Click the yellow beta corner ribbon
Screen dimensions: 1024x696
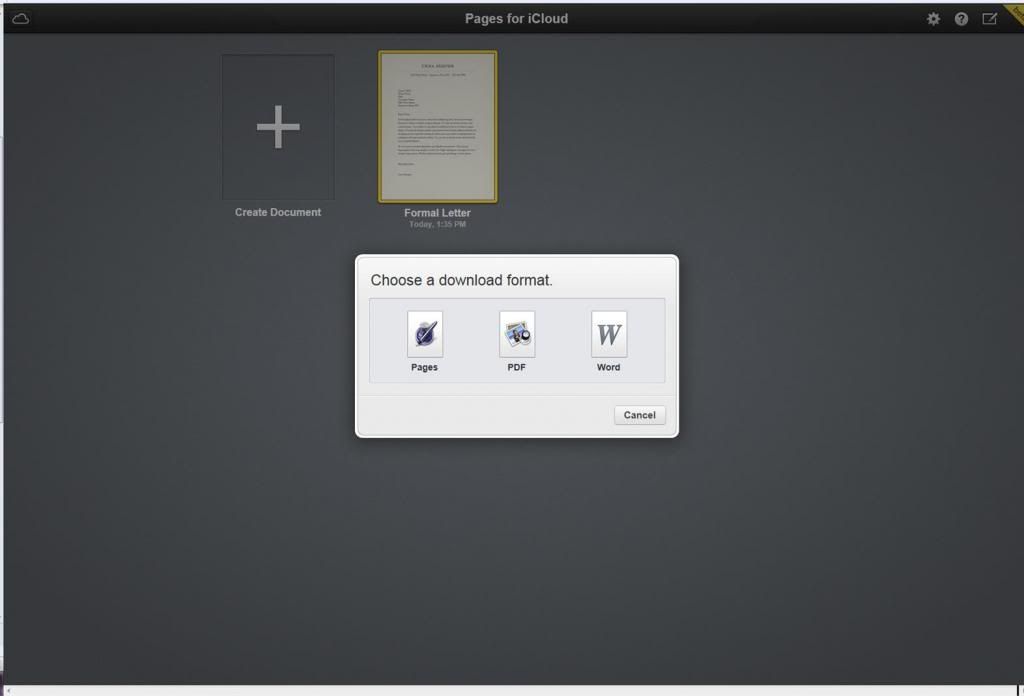pyautogui.click(x=1014, y=11)
